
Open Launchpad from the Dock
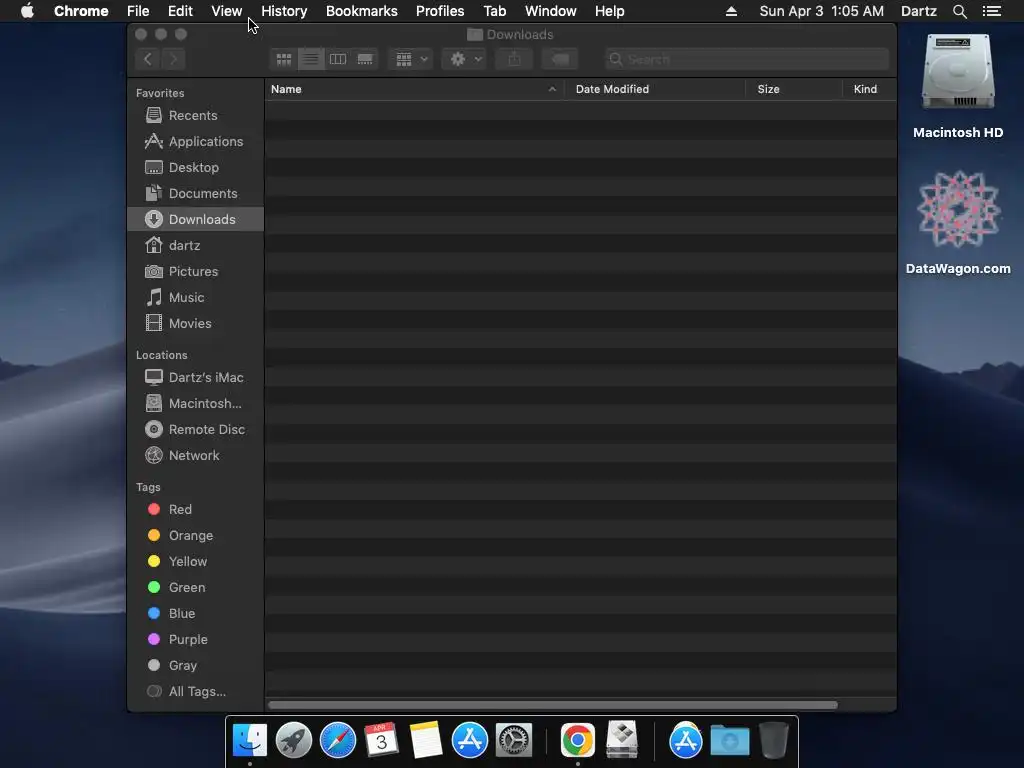[294, 741]
